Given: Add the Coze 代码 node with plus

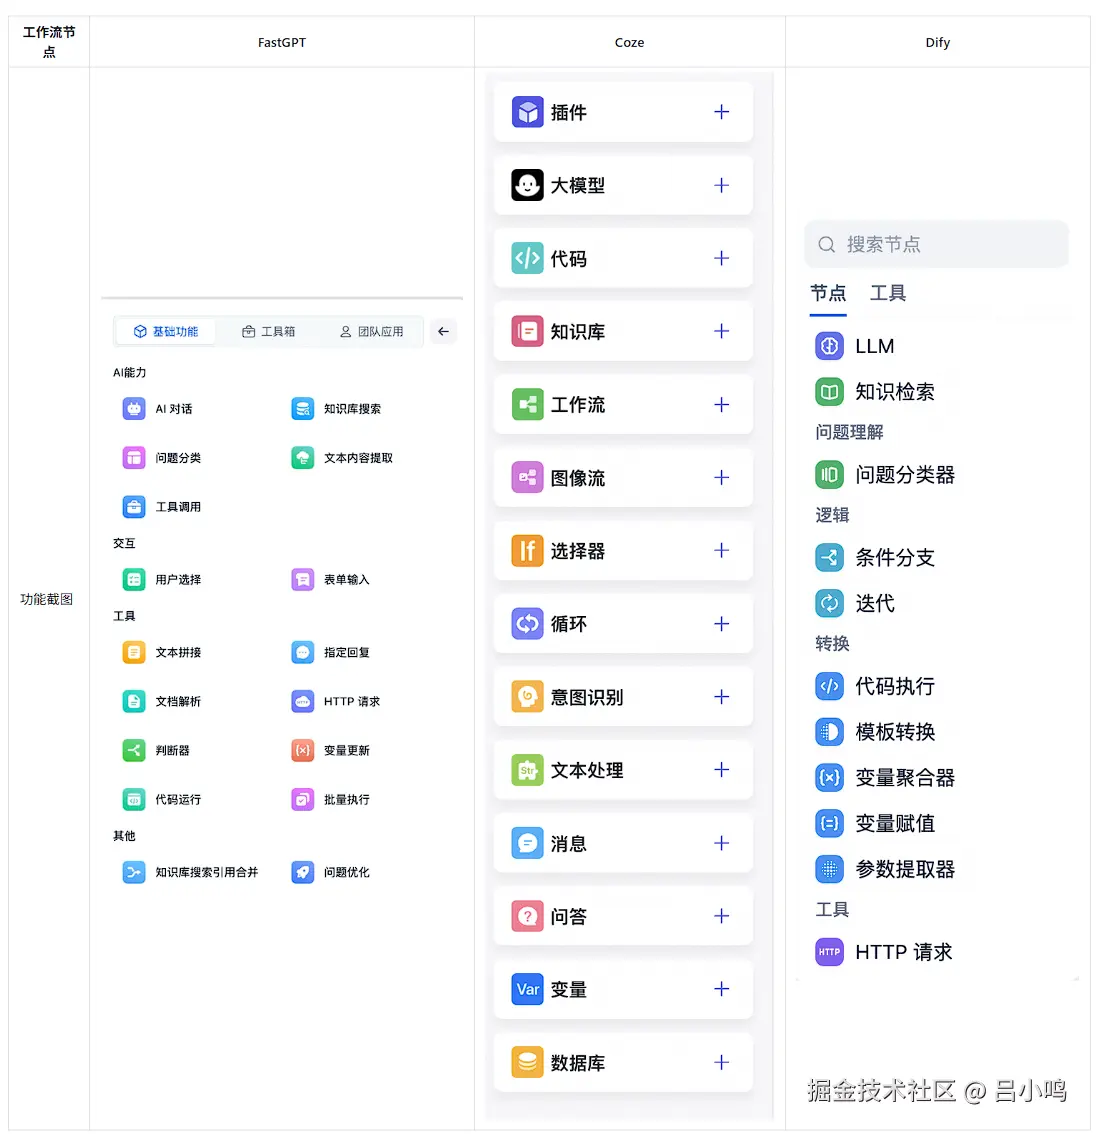Looking at the screenshot, I should [721, 258].
